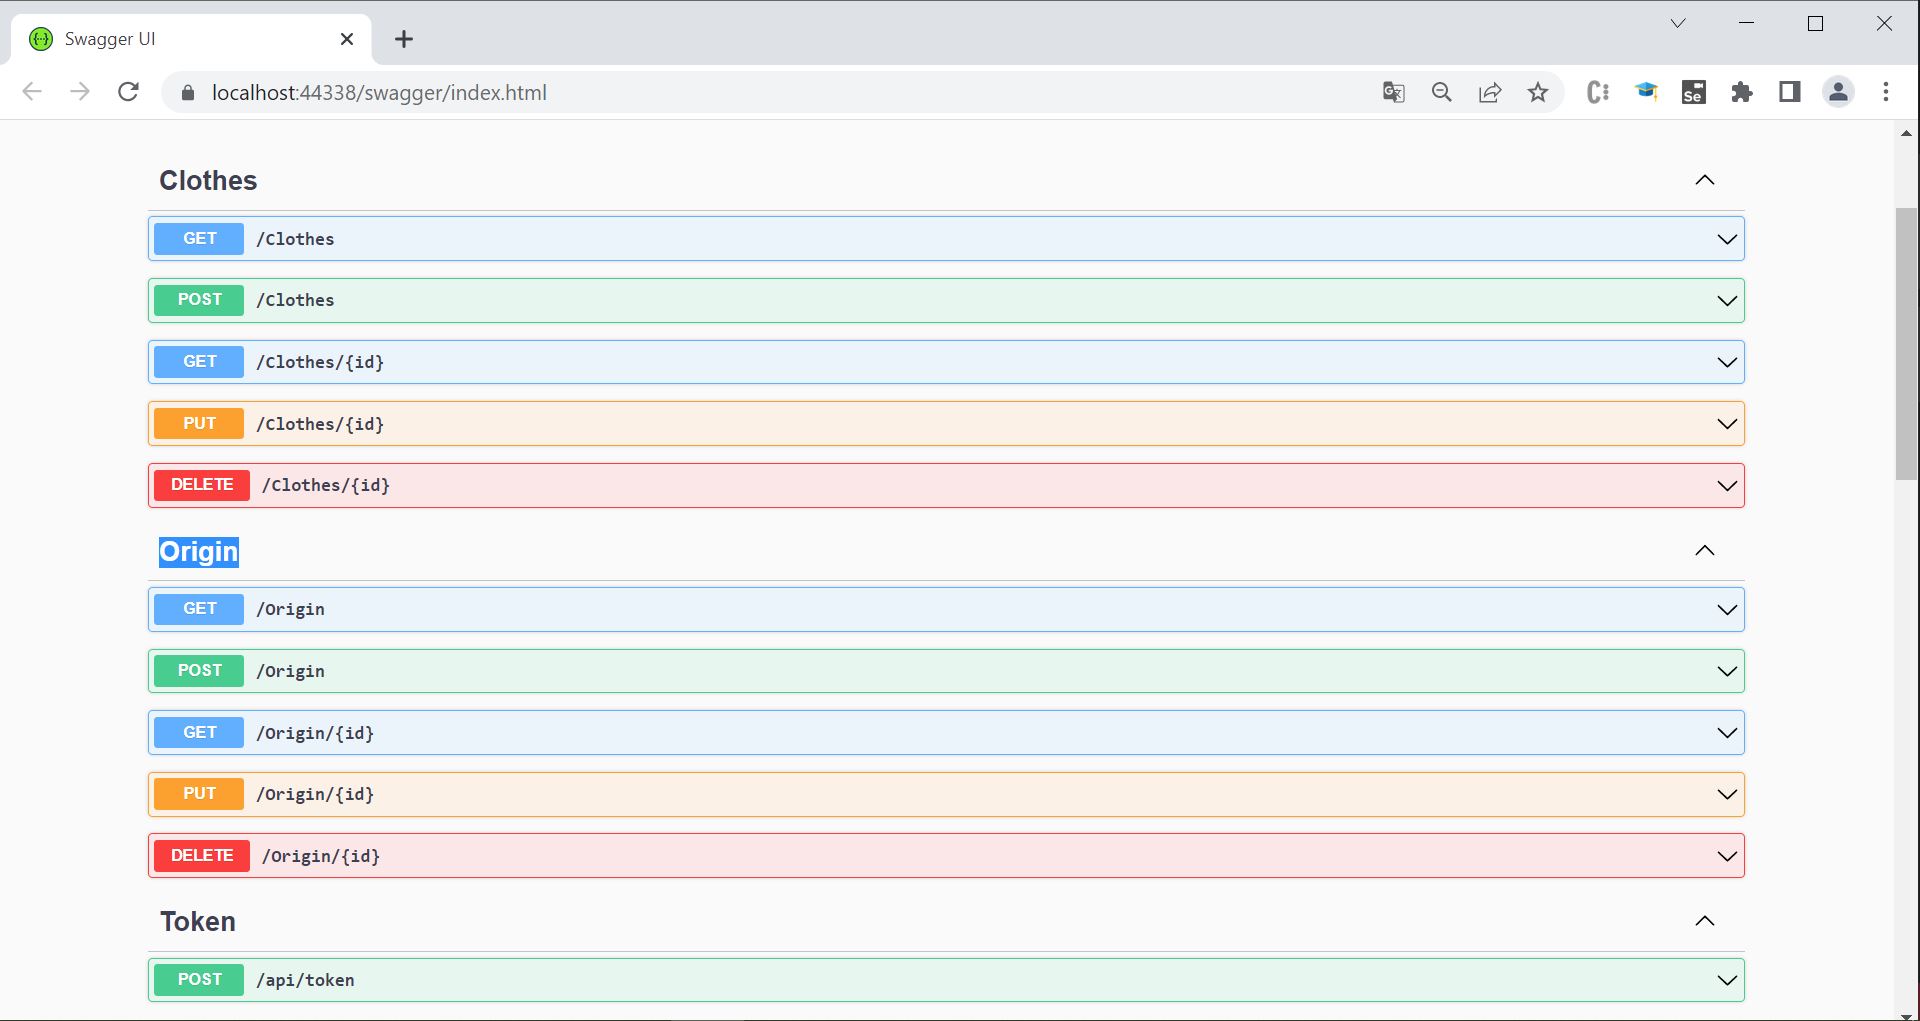
Task: Open the profile avatar menu
Action: tap(1838, 92)
